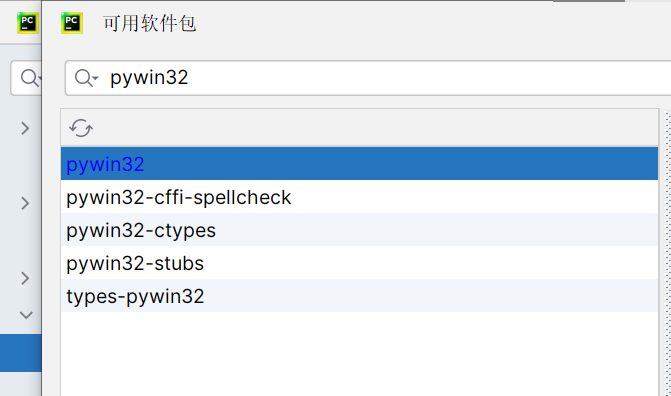
Task: Click empty list area below types-pywin32
Action: (359, 354)
